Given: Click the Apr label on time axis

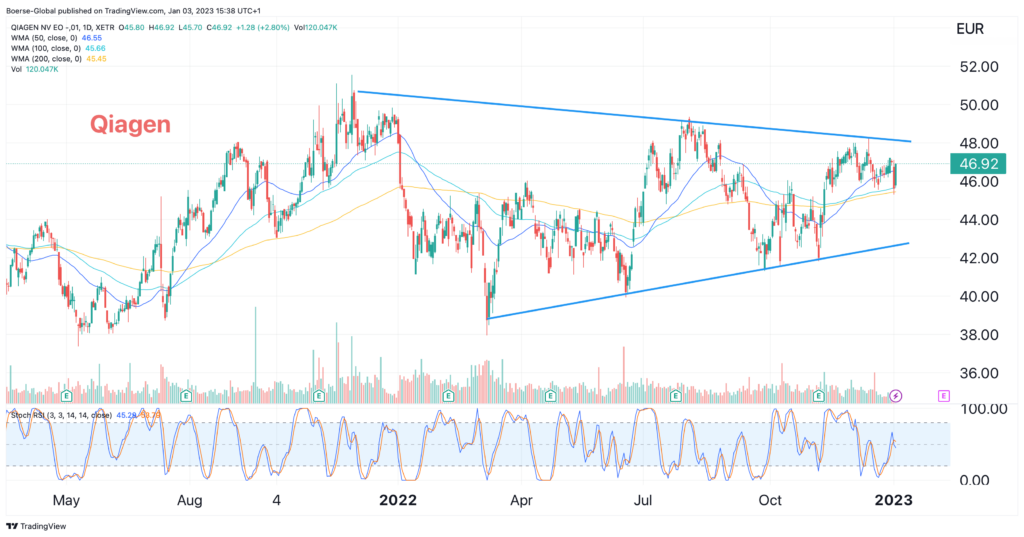Looking at the screenshot, I should pos(521,500).
